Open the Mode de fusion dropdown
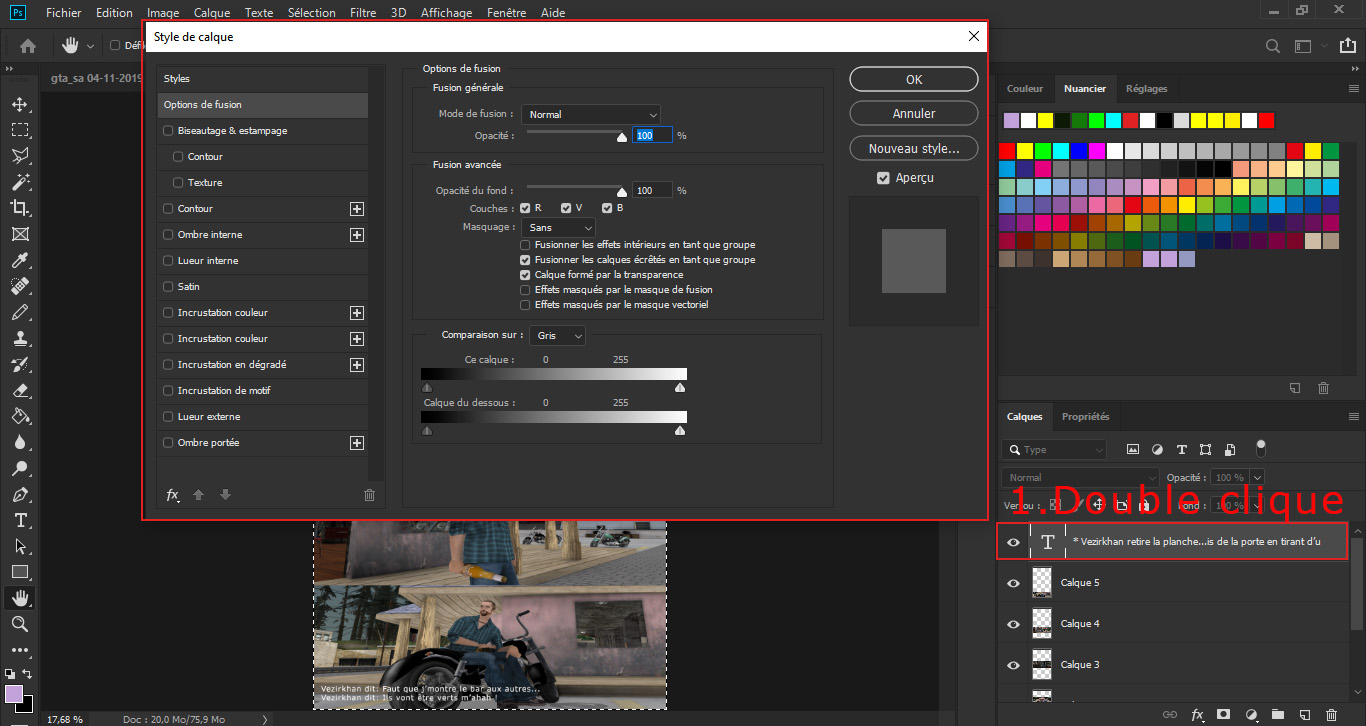 click(x=591, y=114)
